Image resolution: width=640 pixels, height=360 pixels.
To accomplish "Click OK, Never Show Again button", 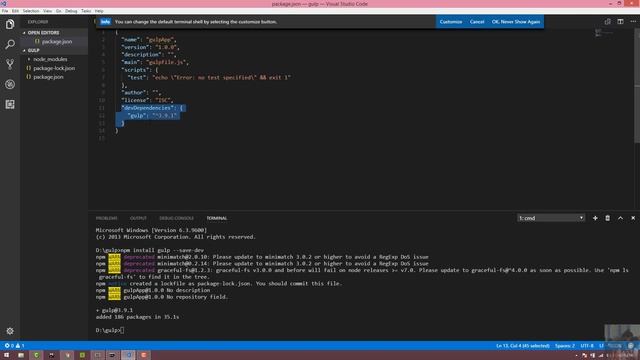I will click(x=516, y=22).
